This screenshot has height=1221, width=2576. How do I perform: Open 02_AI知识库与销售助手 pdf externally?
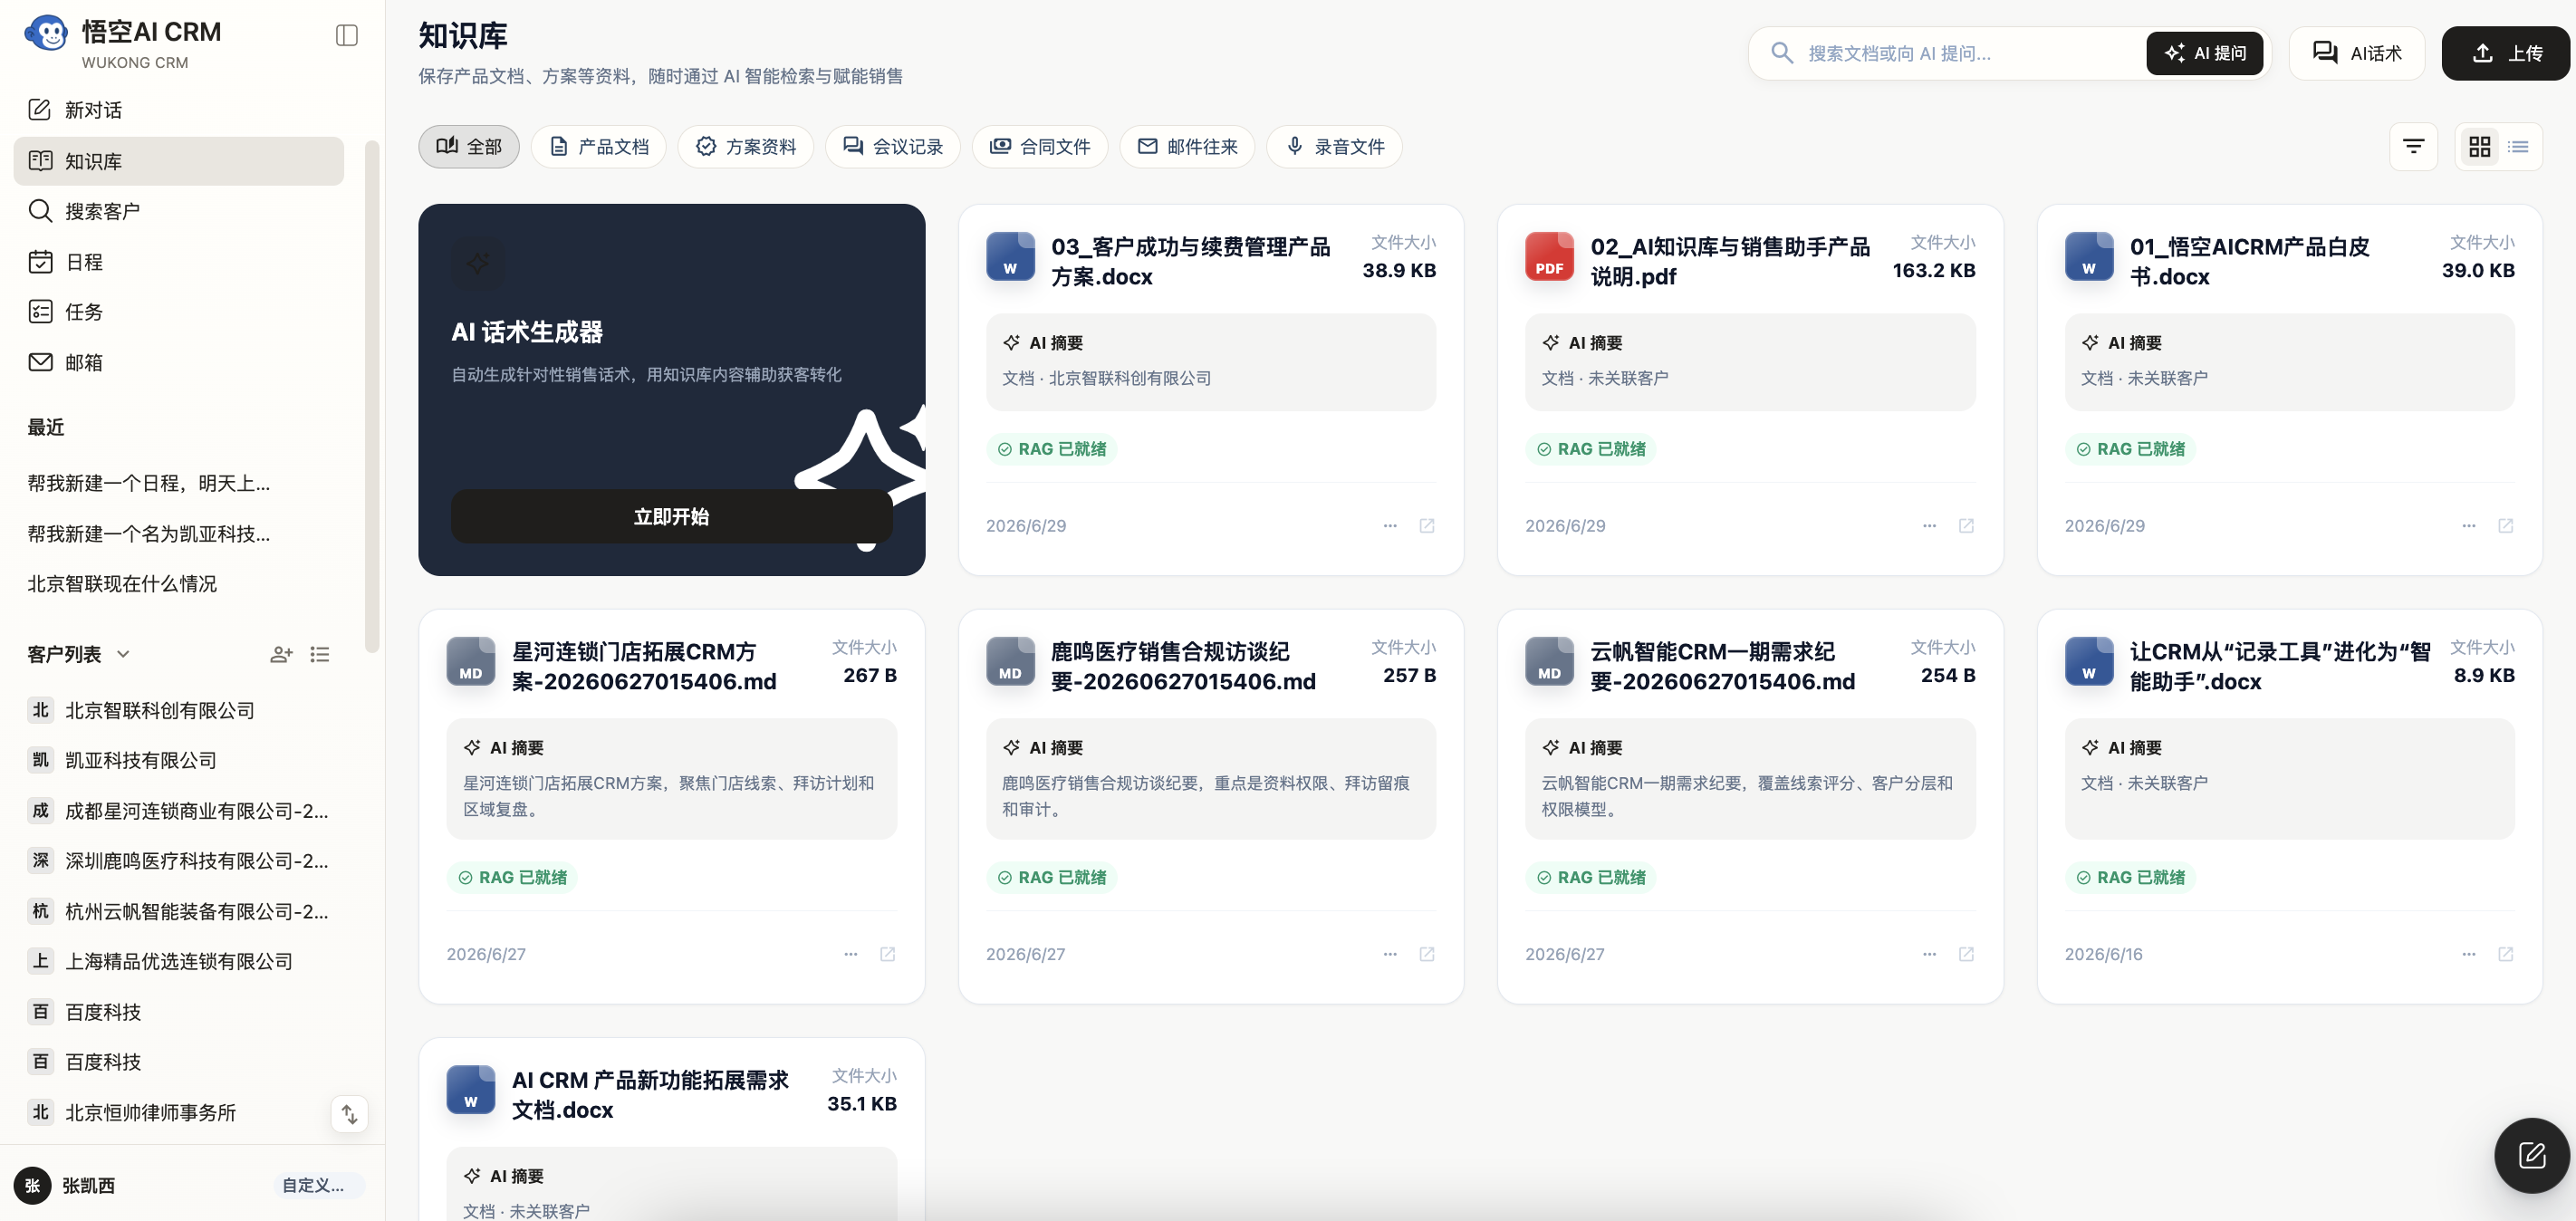1966,526
